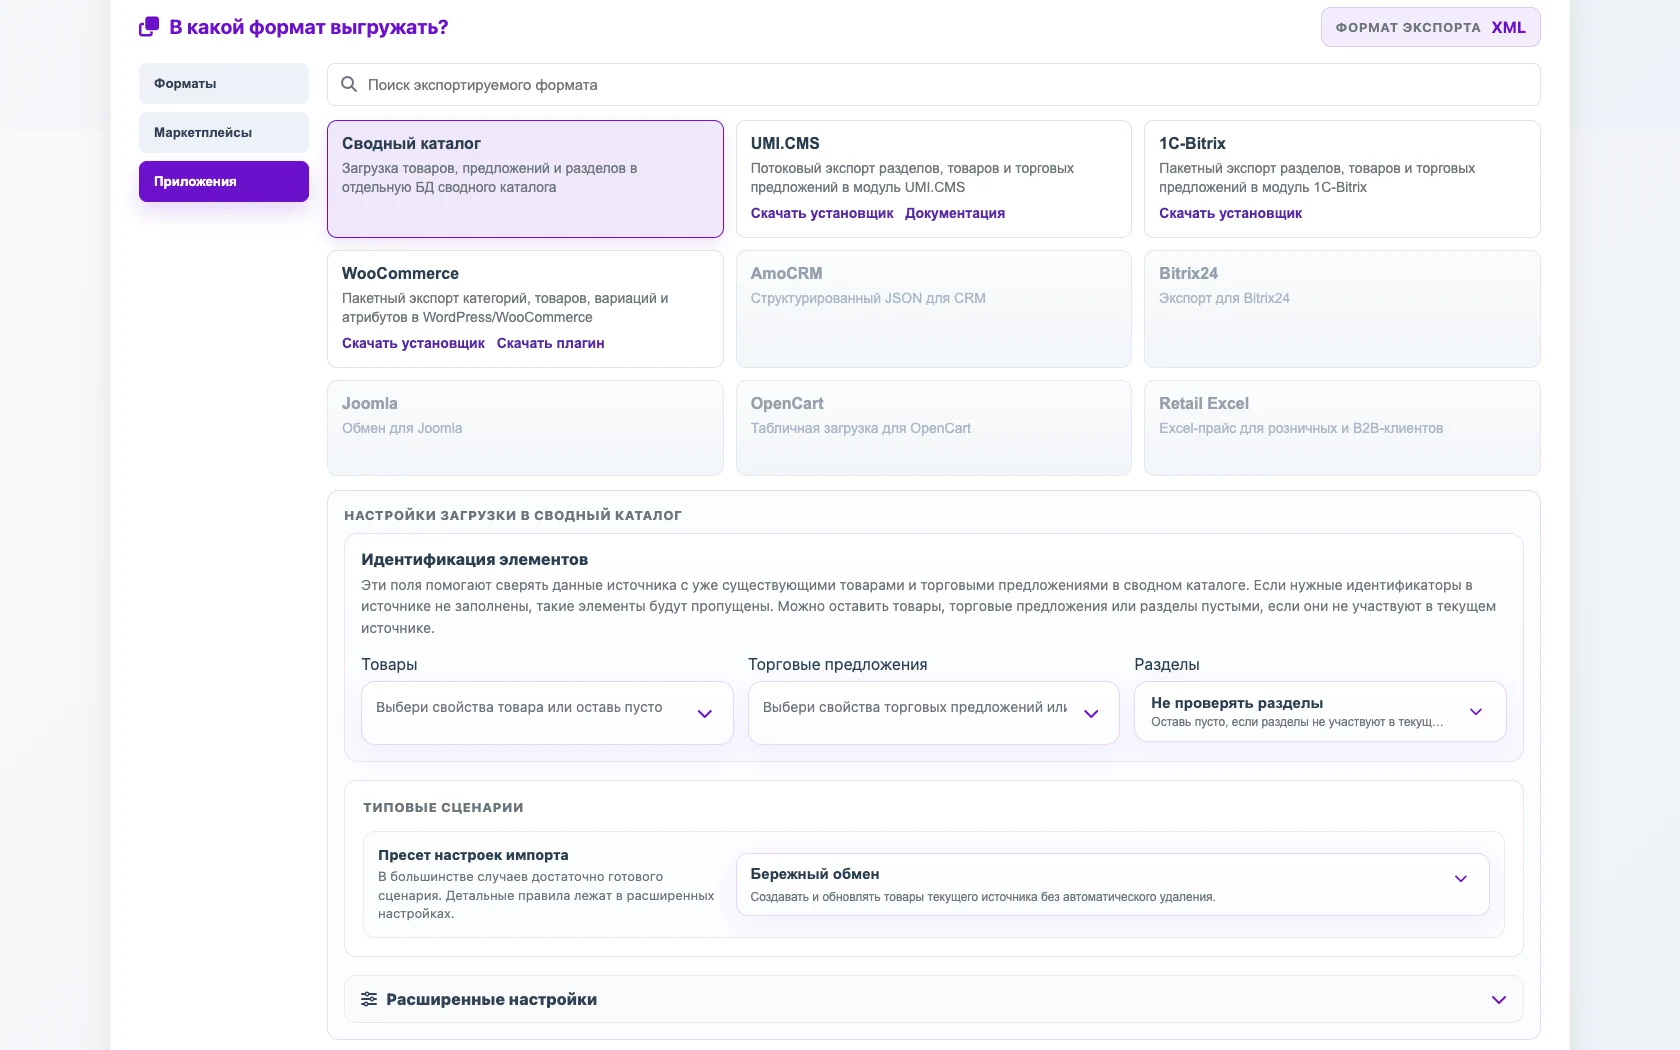Select the Приложения tab
The width and height of the screenshot is (1680, 1050).
click(224, 181)
